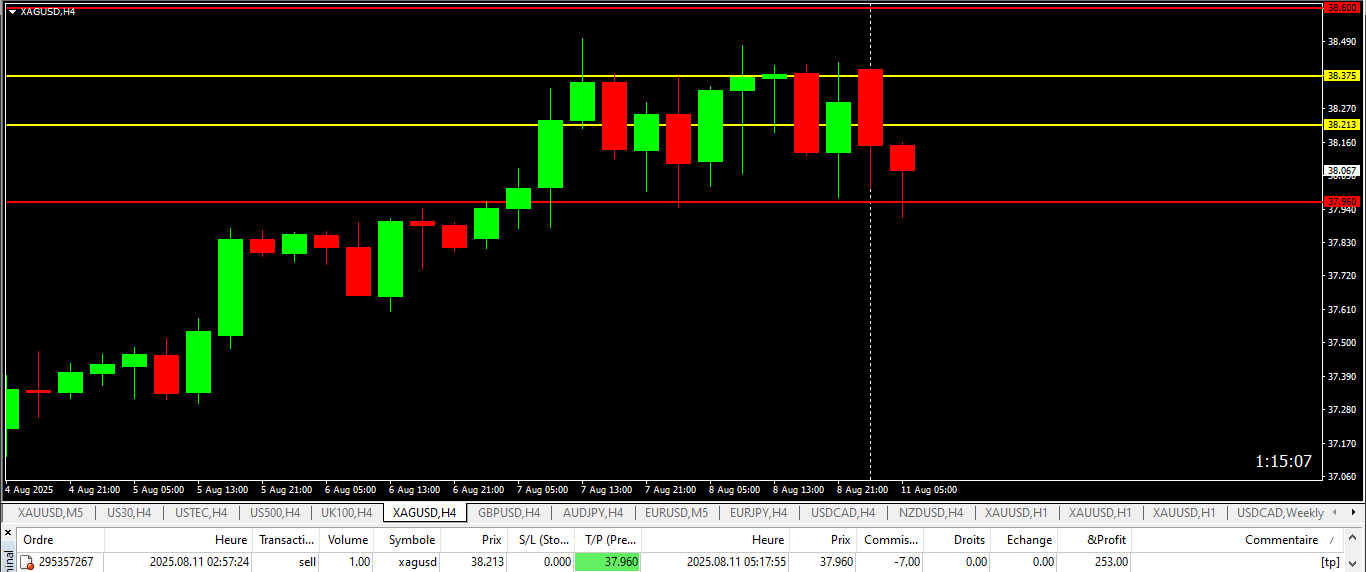Screen dimensions: 1366x572
Task: Click the Echange column header
Action: tap(1024, 540)
